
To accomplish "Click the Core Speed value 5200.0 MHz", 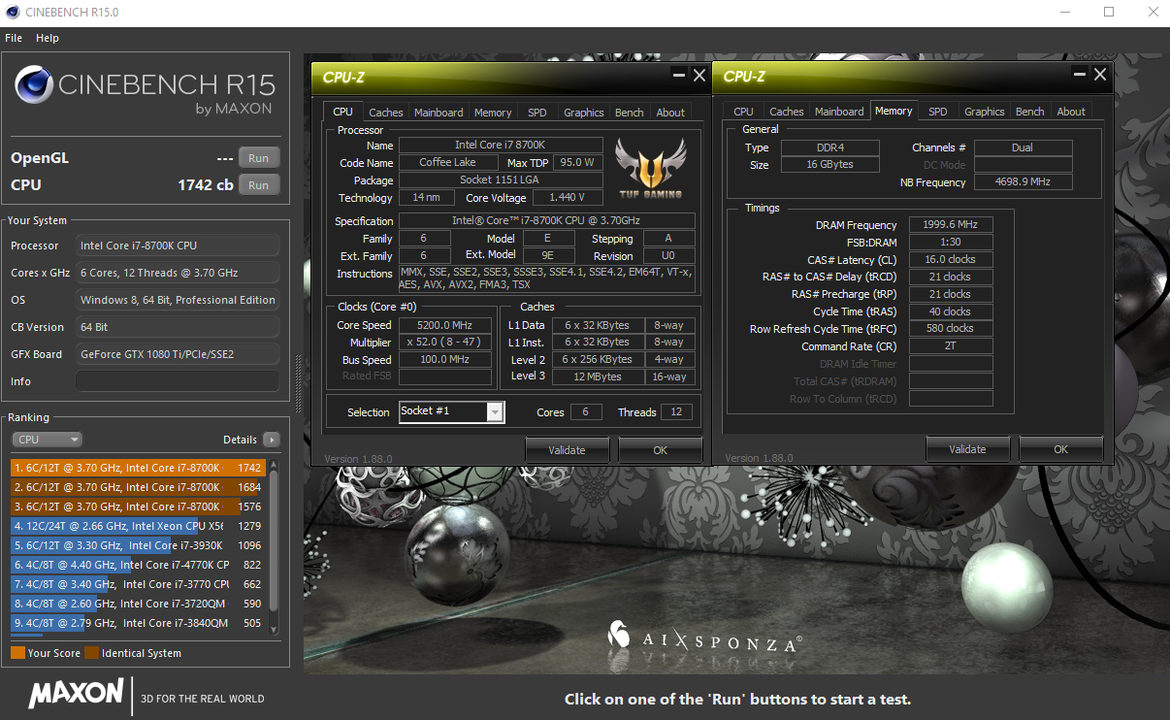I will (445, 325).
